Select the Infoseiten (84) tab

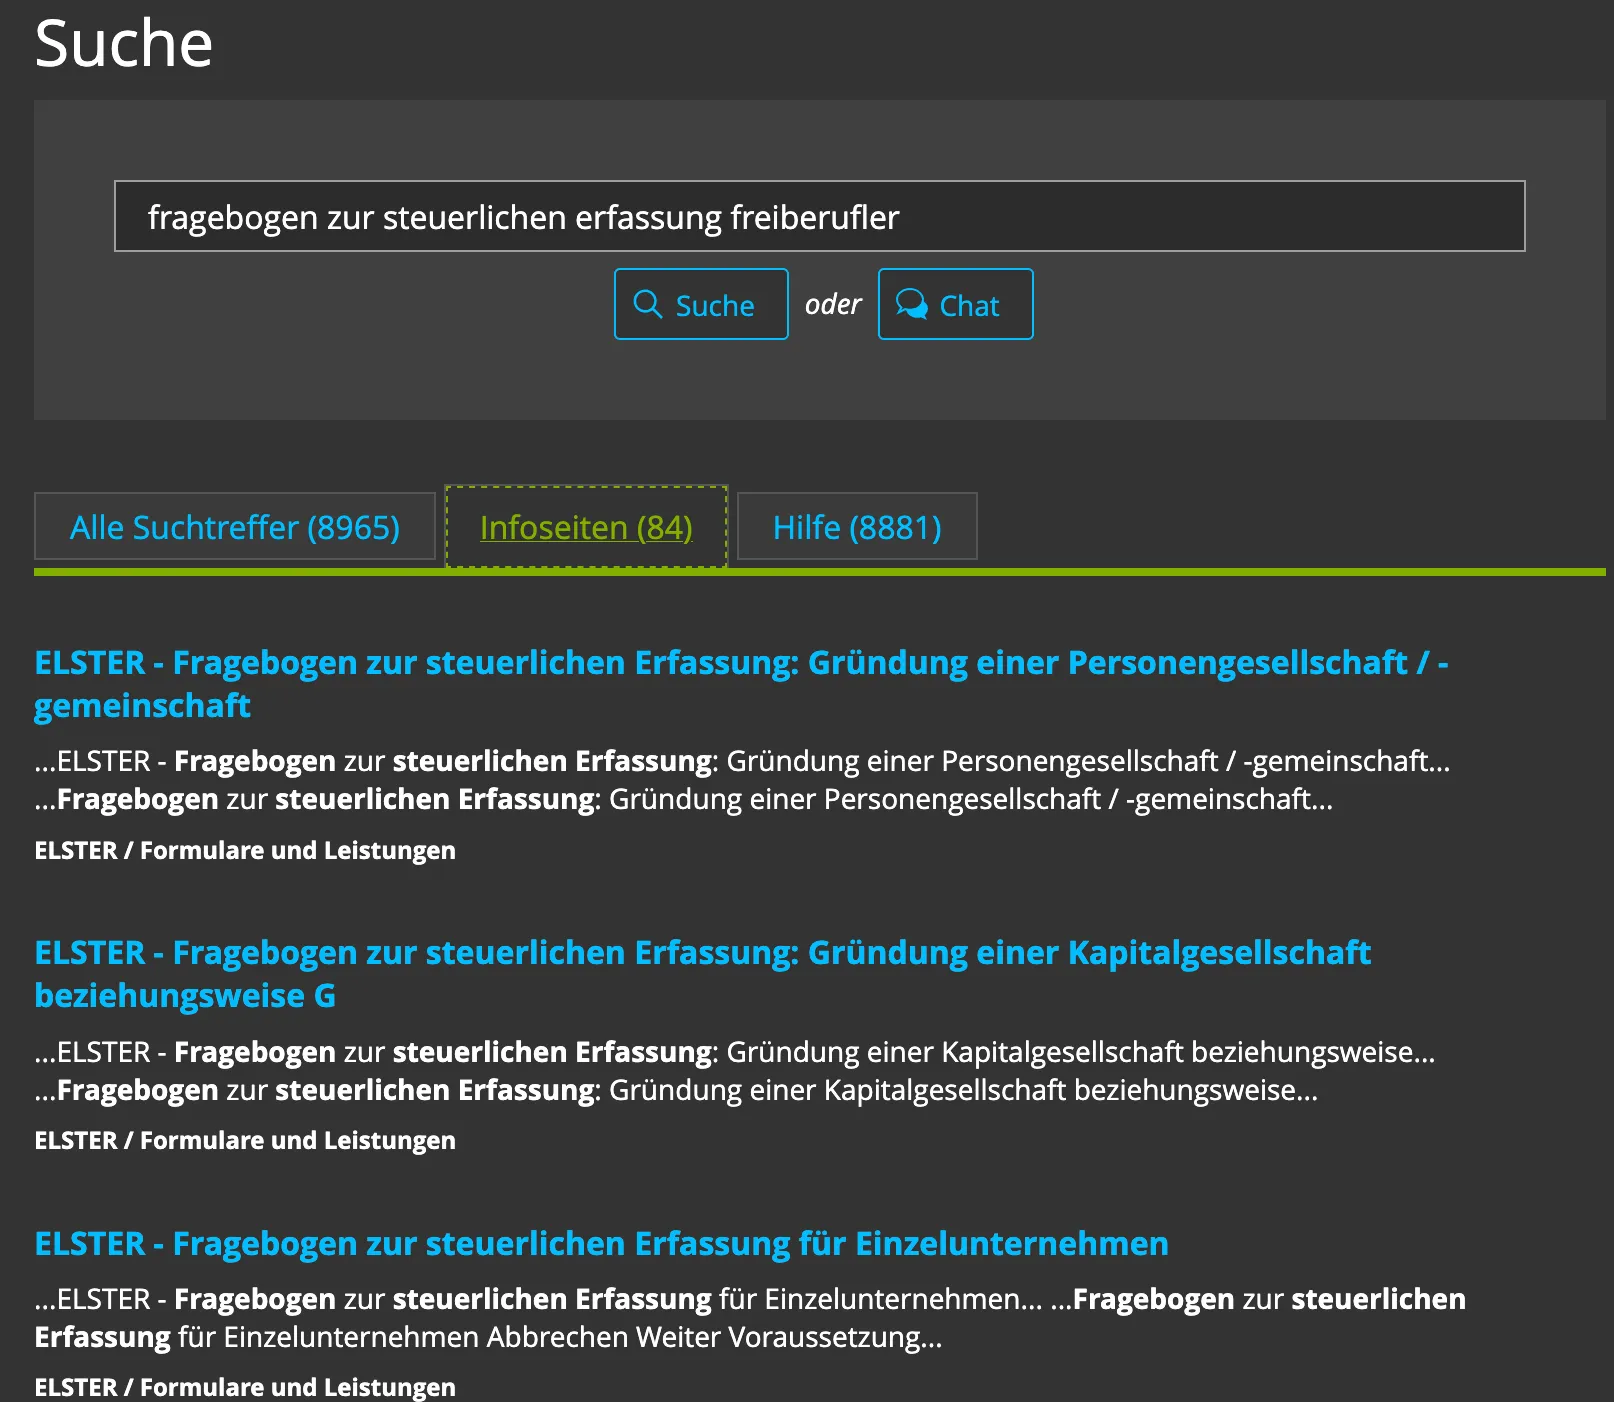tap(586, 527)
